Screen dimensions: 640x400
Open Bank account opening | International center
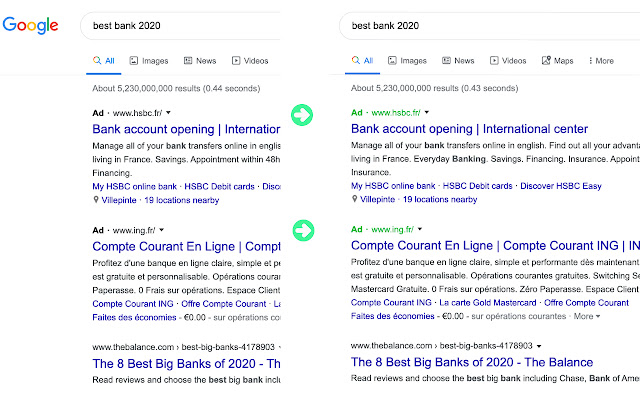469,129
